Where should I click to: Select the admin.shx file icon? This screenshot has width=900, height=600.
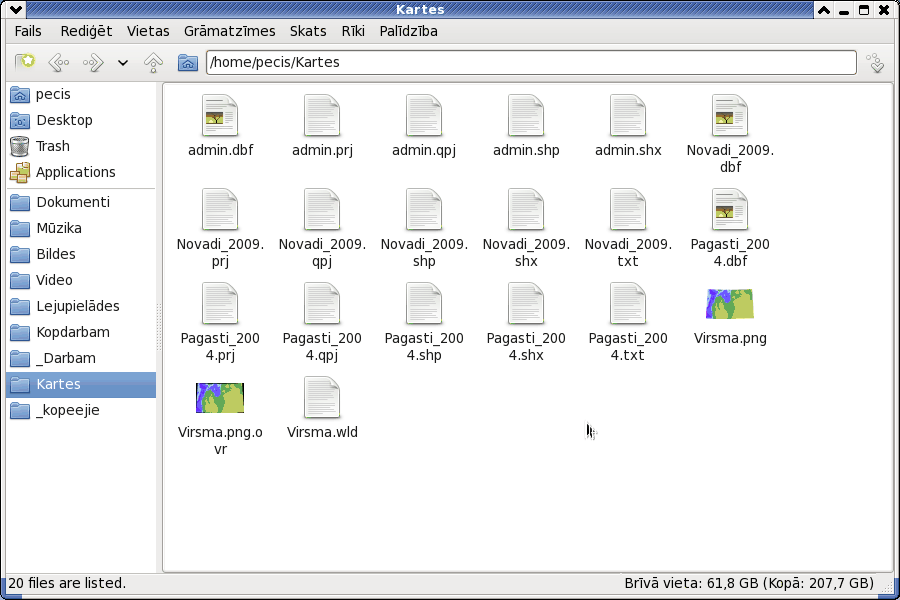click(628, 116)
